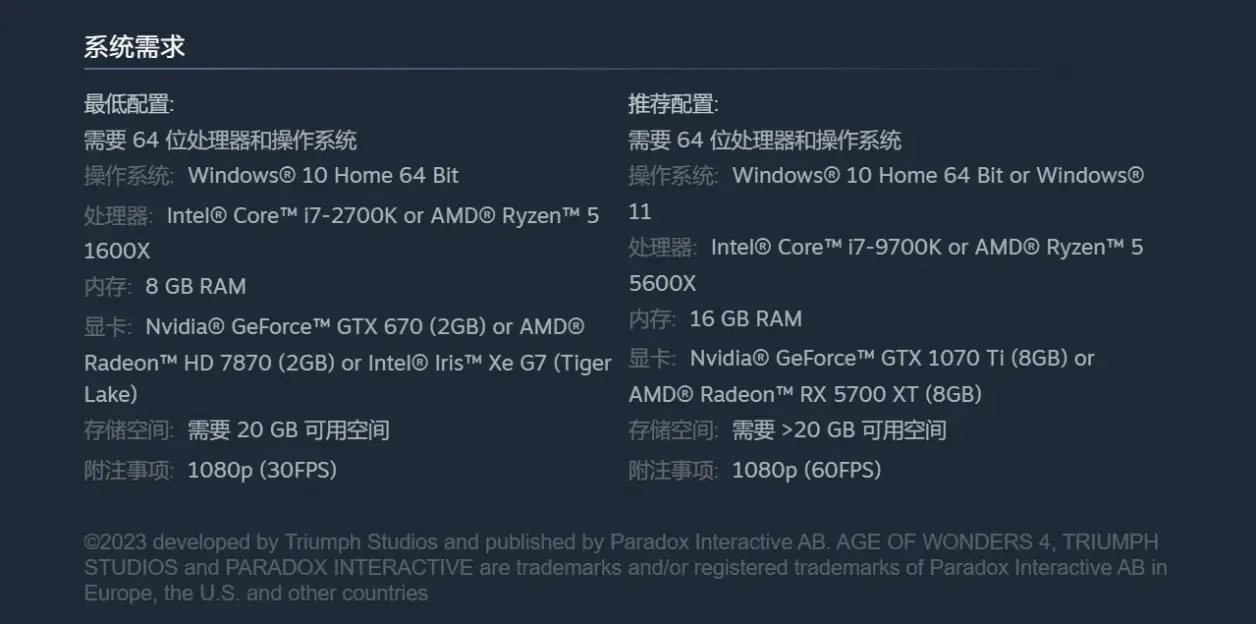Click Windows 10 Home 64 Bit minimum text

click(323, 176)
